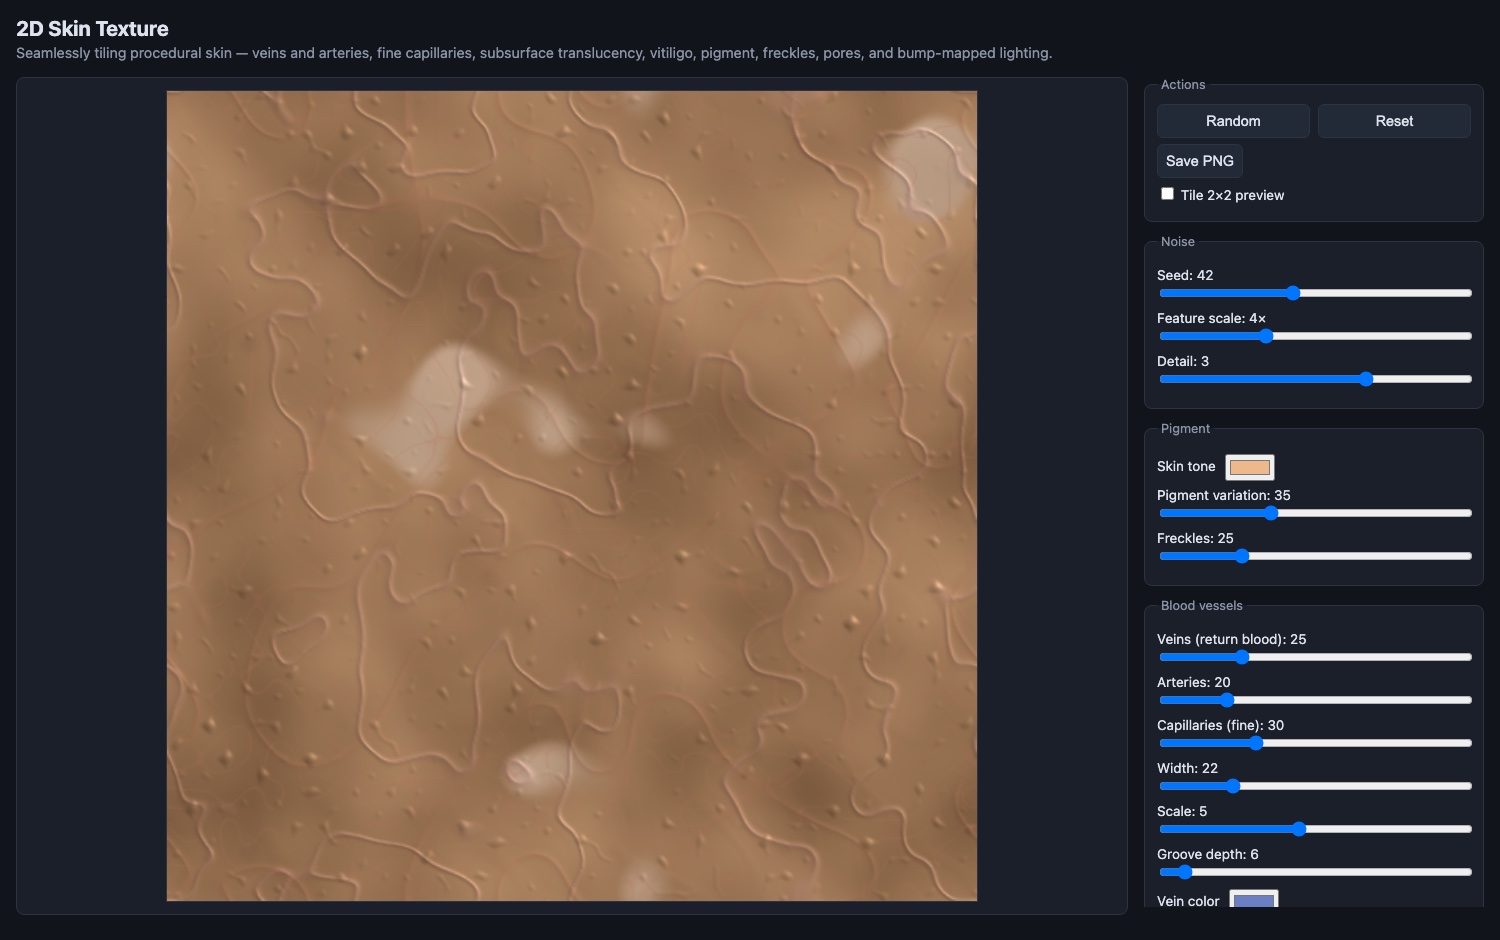Click the 2D Skin Texture heading

click(92, 29)
